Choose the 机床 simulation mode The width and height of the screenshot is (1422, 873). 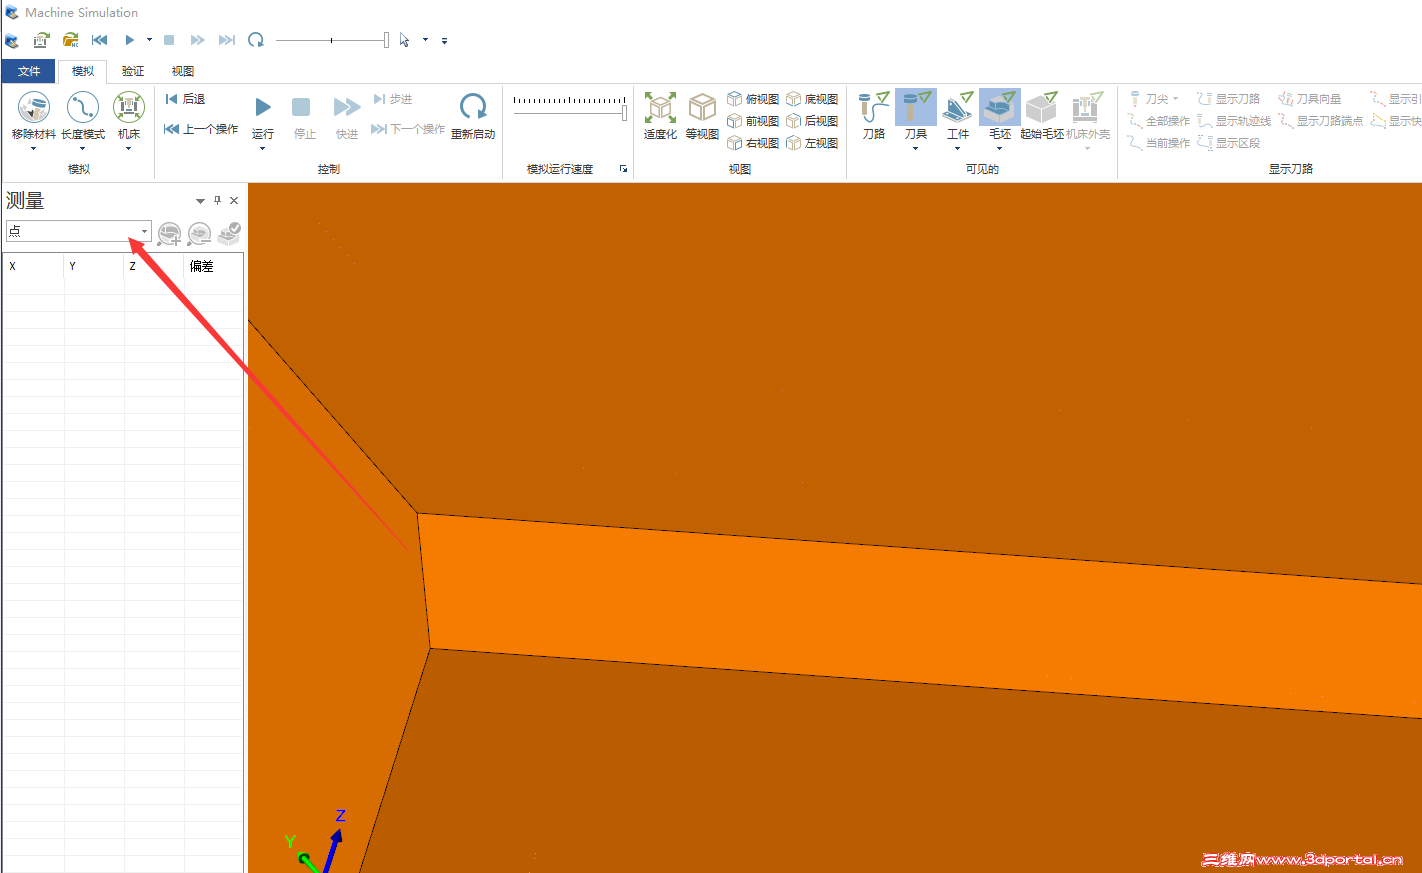[x=129, y=115]
